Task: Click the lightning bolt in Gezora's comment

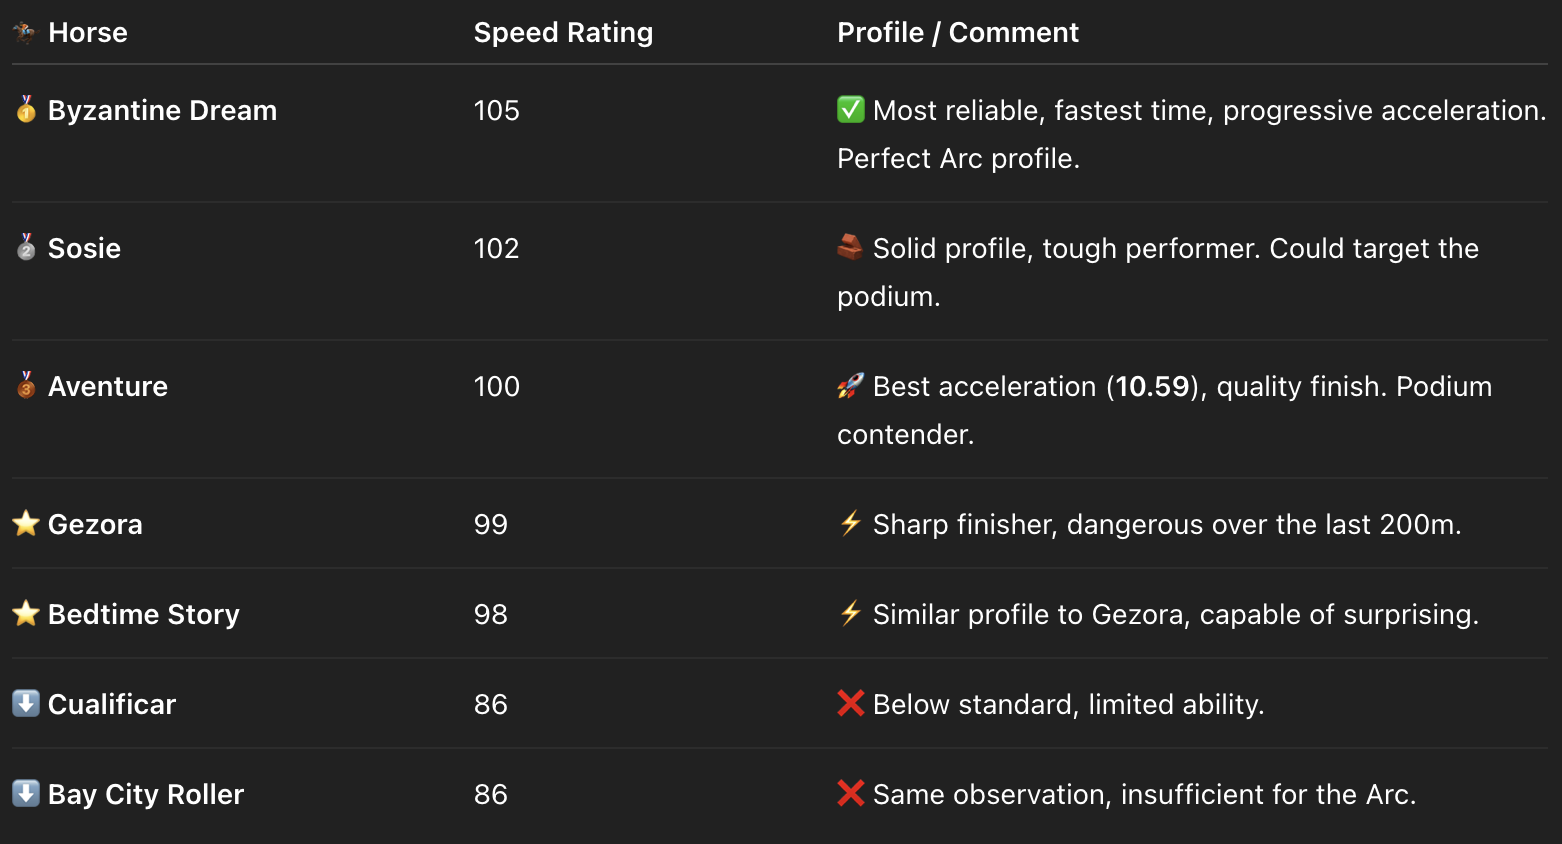Action: pyautogui.click(x=851, y=523)
